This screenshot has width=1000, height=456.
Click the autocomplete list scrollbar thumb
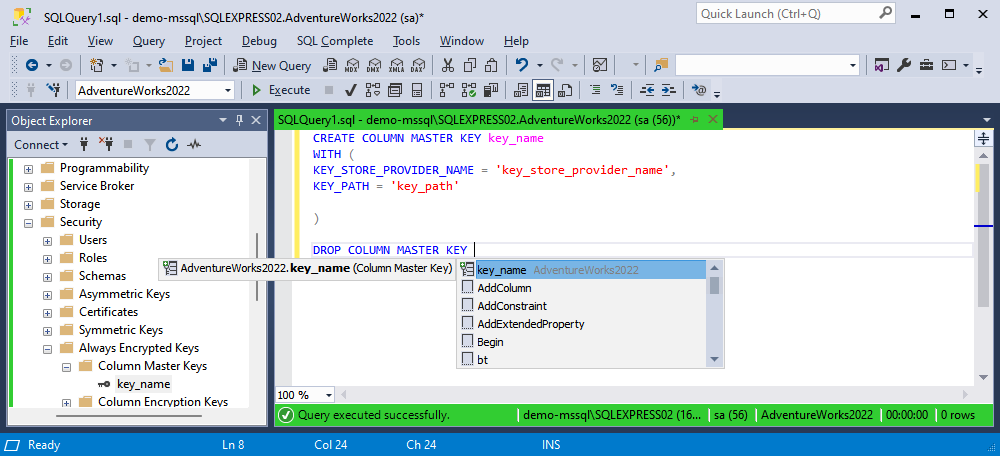coord(714,285)
